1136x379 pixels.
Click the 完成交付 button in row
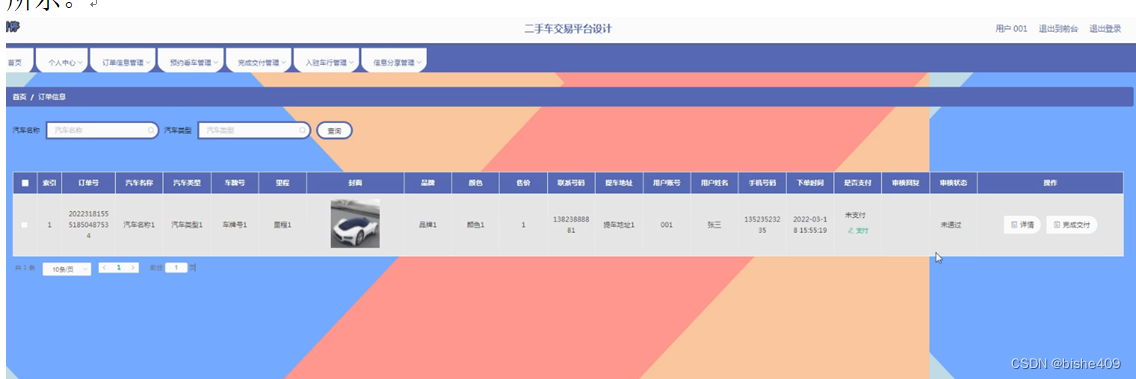coord(1072,225)
